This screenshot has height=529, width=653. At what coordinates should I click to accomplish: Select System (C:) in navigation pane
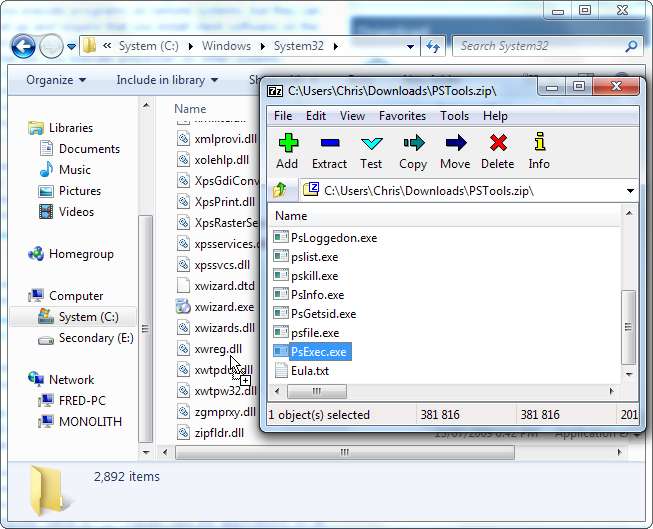(x=89, y=317)
